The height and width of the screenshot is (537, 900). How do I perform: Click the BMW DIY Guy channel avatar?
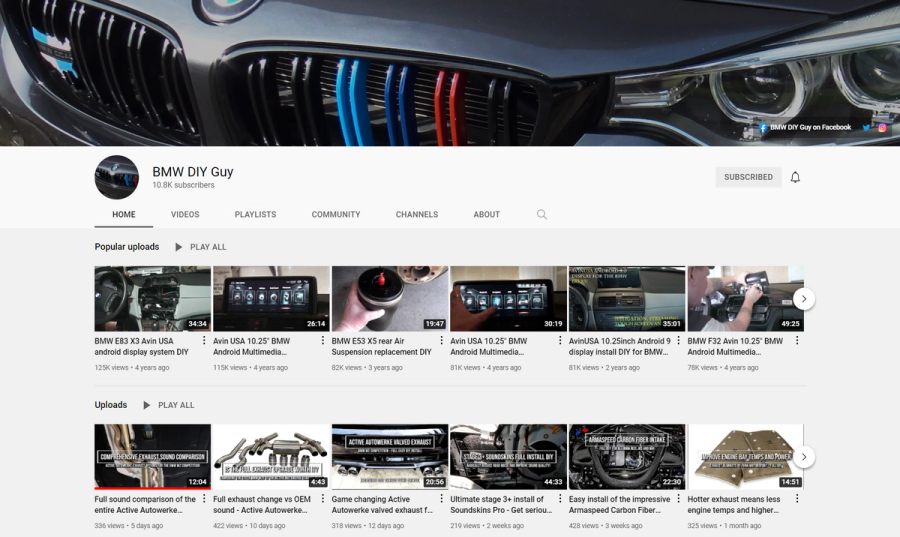pos(117,177)
